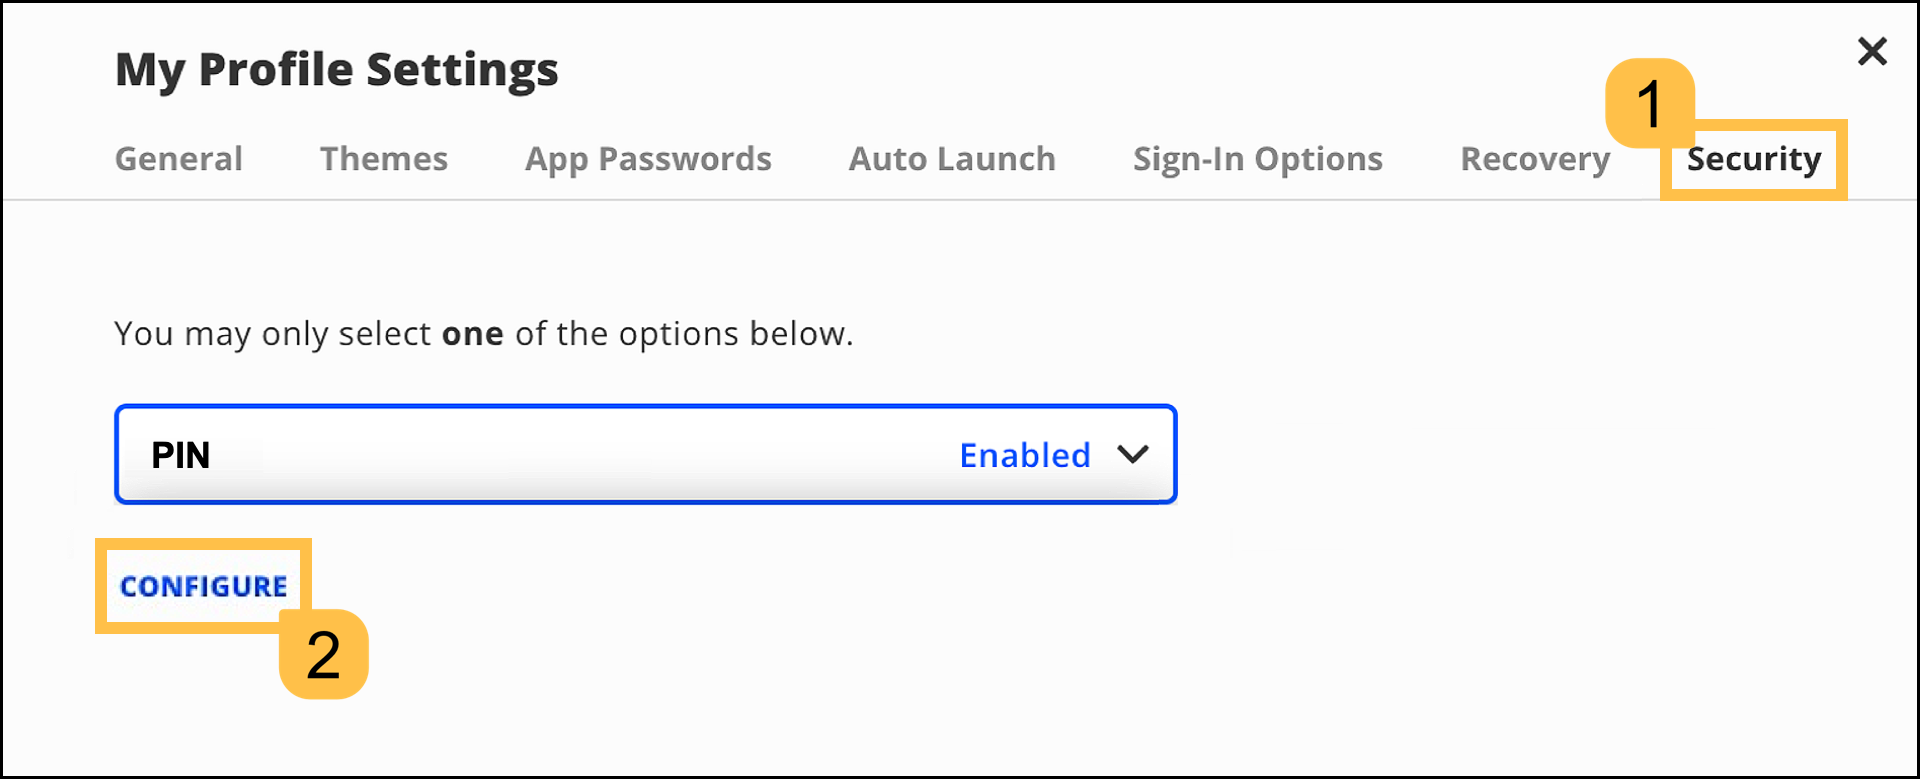Click the My Profile Settings heading
The height and width of the screenshot is (779, 1920).
336,69
